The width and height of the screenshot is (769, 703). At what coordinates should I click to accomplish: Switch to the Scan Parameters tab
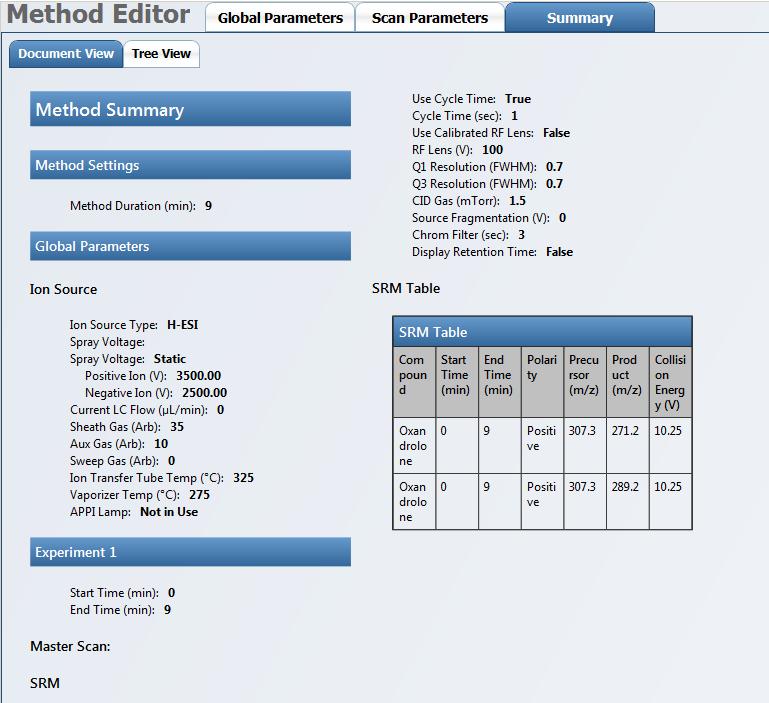coord(430,18)
